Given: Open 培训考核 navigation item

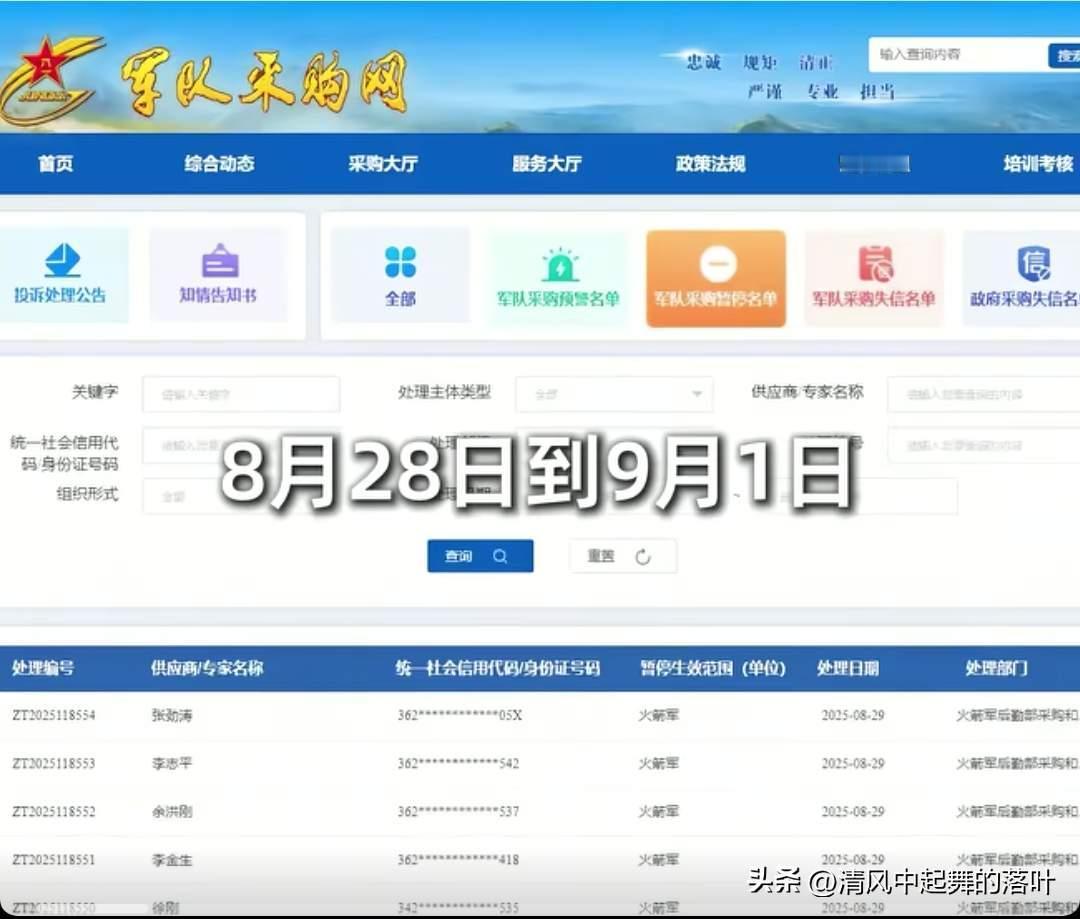Looking at the screenshot, I should [1038, 164].
